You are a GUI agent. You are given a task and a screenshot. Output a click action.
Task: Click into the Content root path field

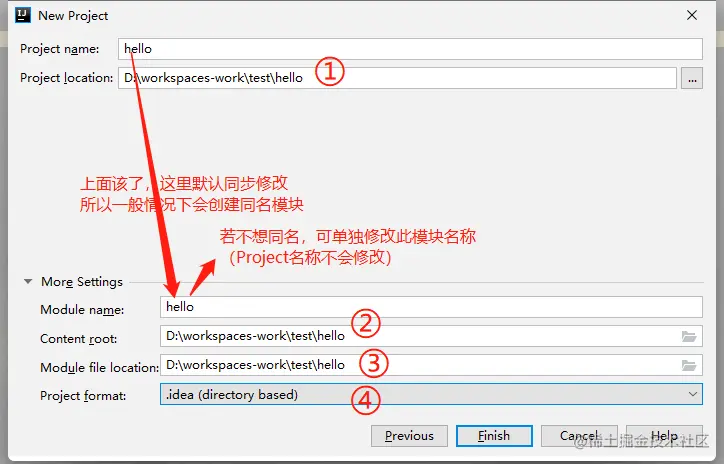431,336
